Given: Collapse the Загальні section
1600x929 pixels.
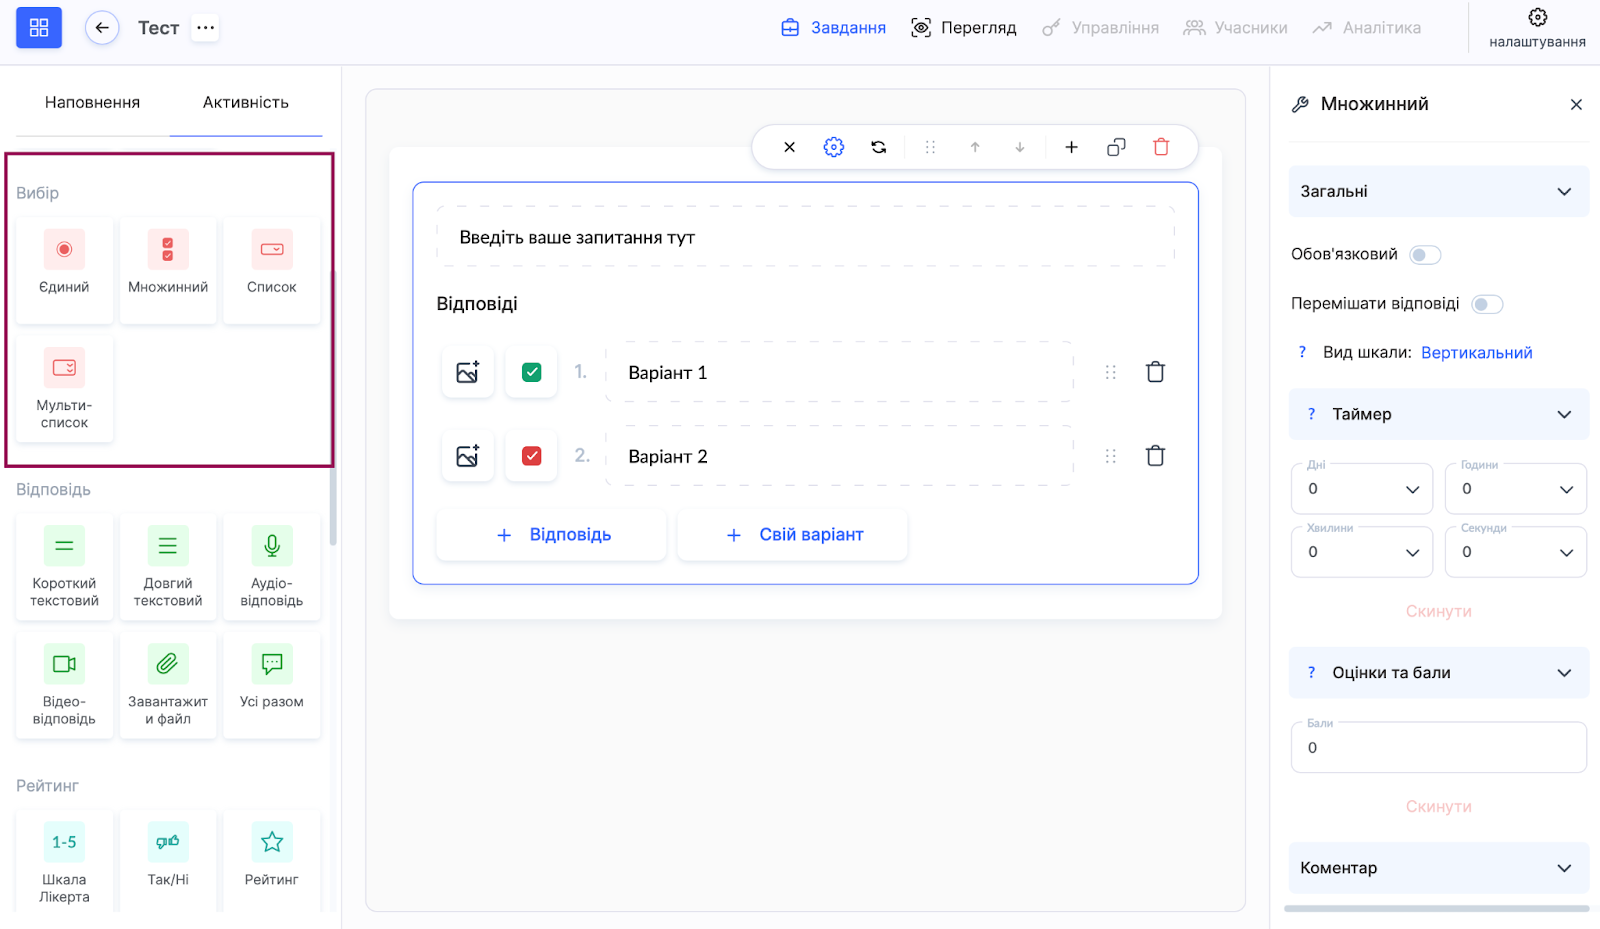Looking at the screenshot, I should point(1438,192).
